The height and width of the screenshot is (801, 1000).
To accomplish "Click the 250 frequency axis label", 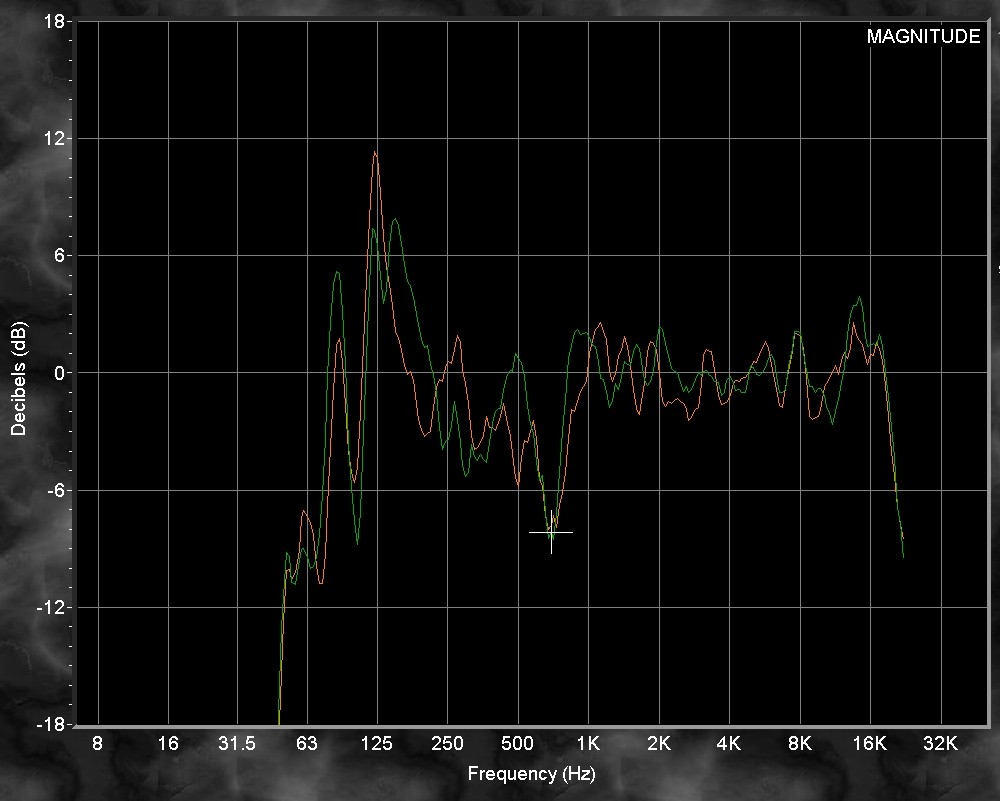I will tap(447, 744).
